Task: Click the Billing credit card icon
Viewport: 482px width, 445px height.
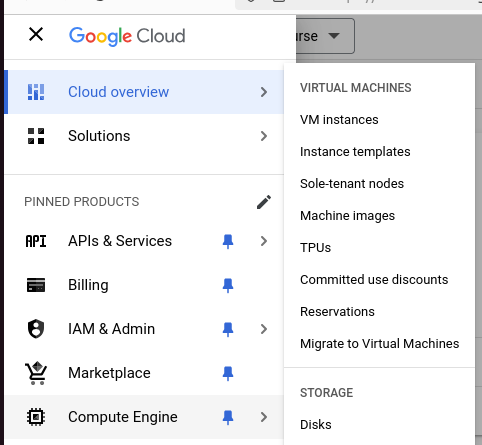Action: (x=36, y=285)
